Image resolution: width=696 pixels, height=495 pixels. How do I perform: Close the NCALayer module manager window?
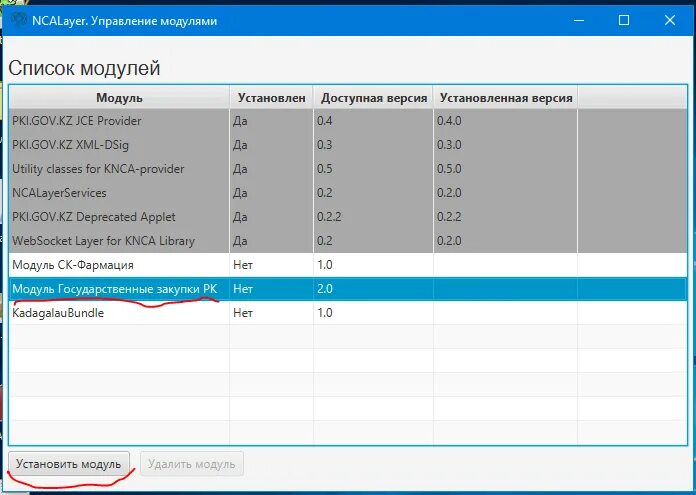pos(669,20)
